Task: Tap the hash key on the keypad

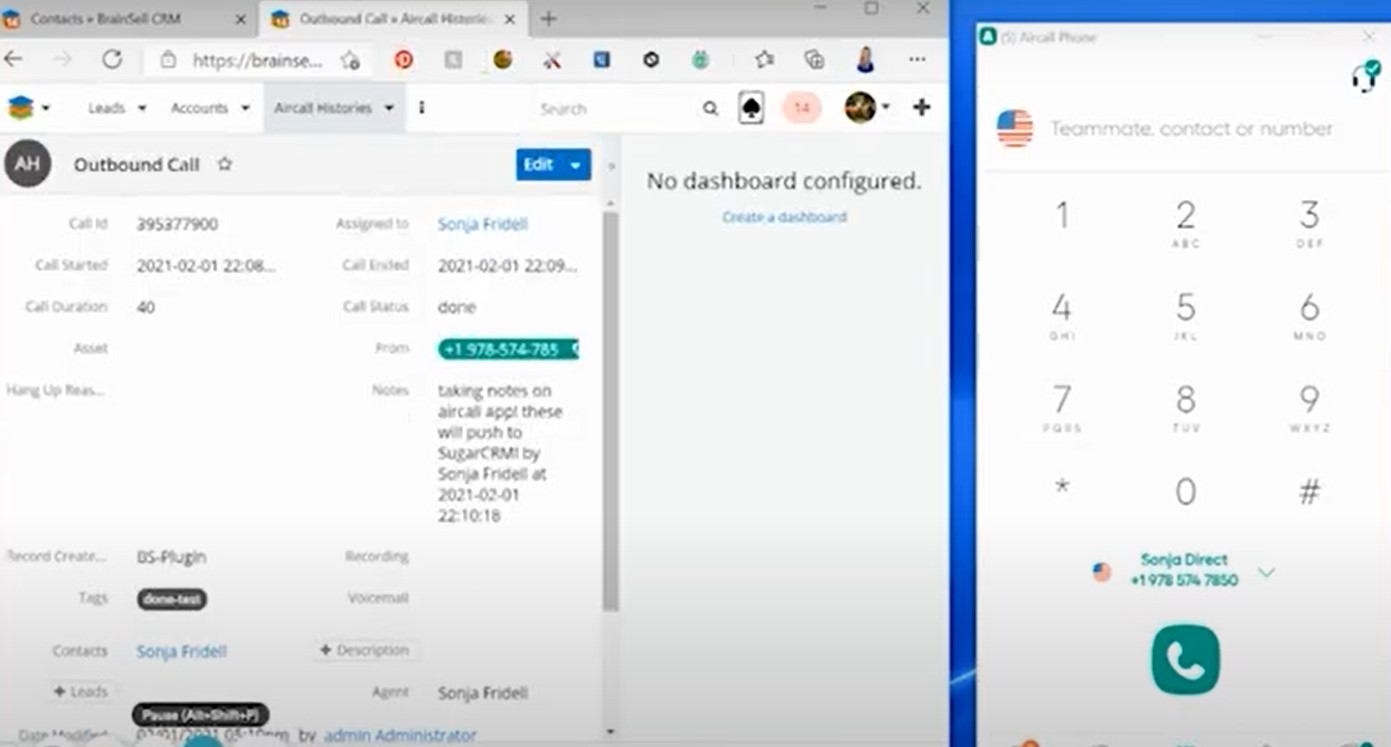Action: click(1309, 490)
